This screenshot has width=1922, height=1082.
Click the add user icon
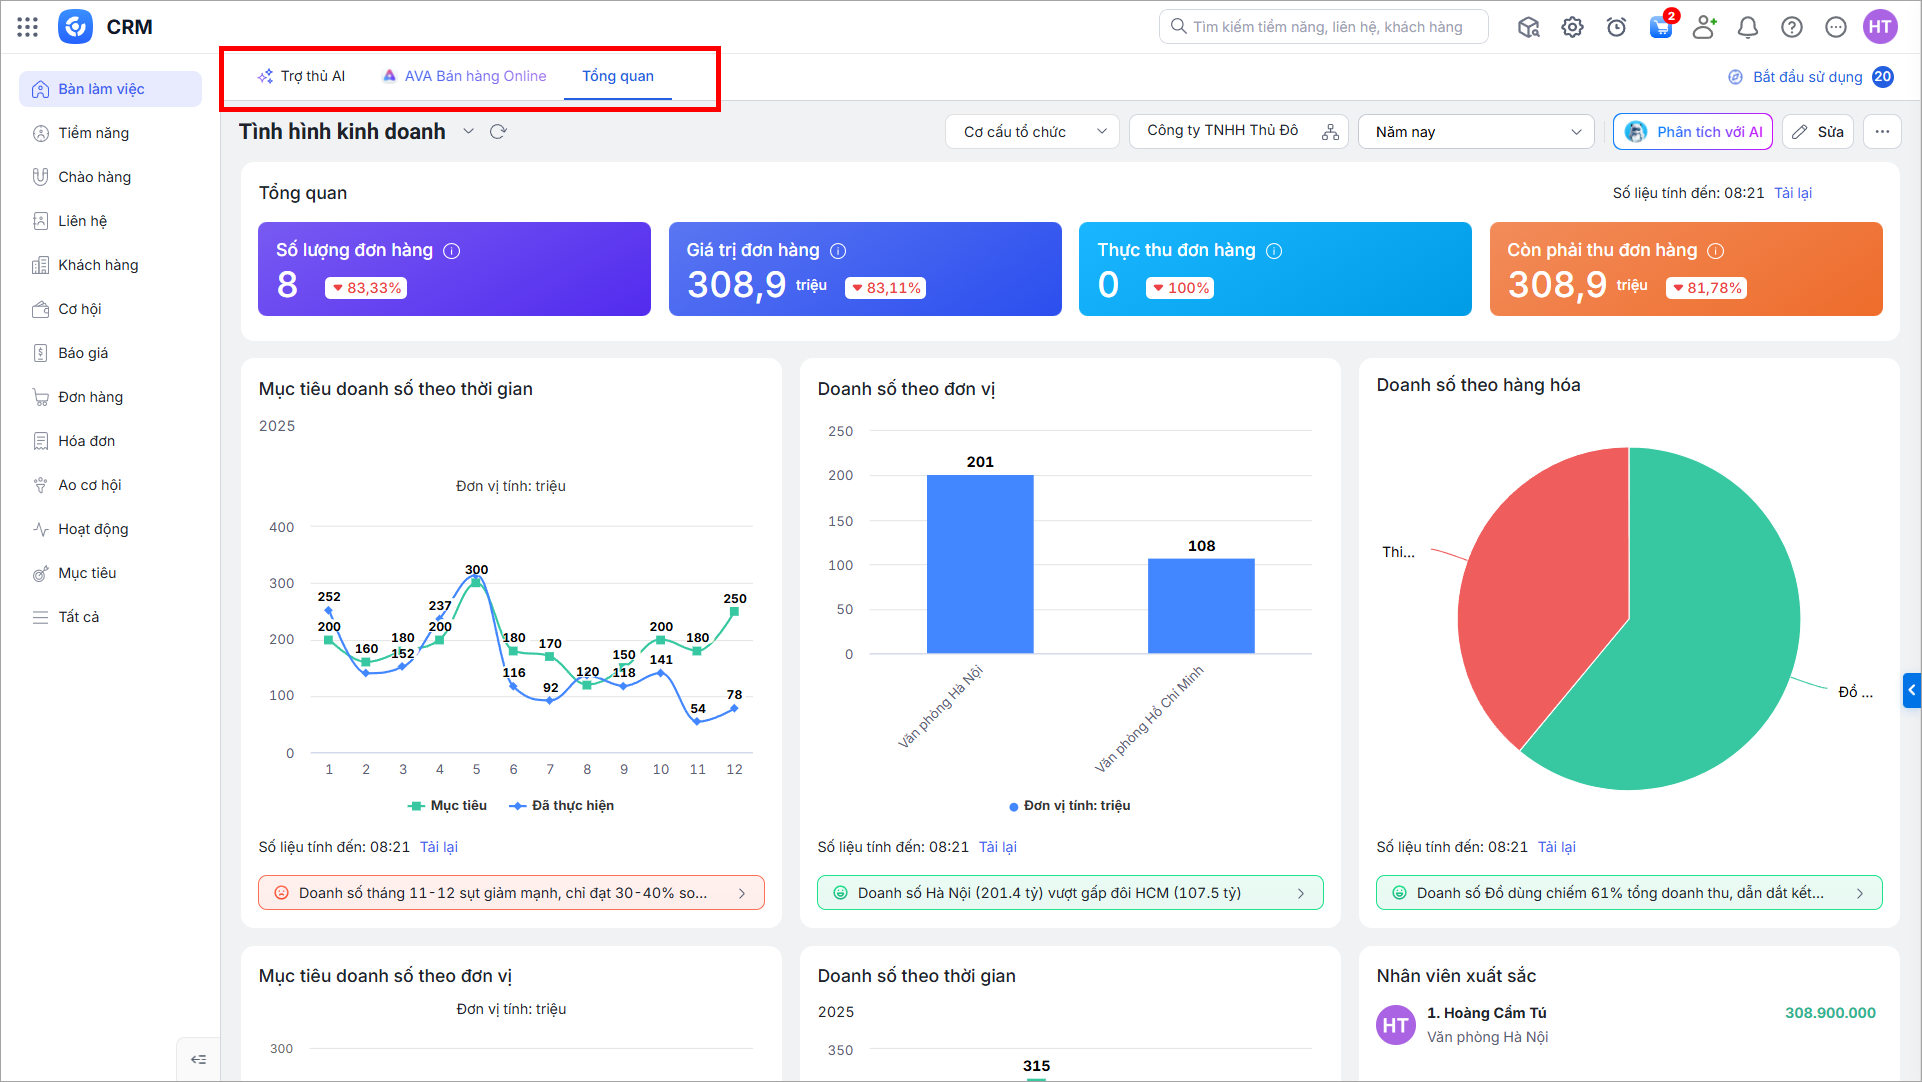1704,27
